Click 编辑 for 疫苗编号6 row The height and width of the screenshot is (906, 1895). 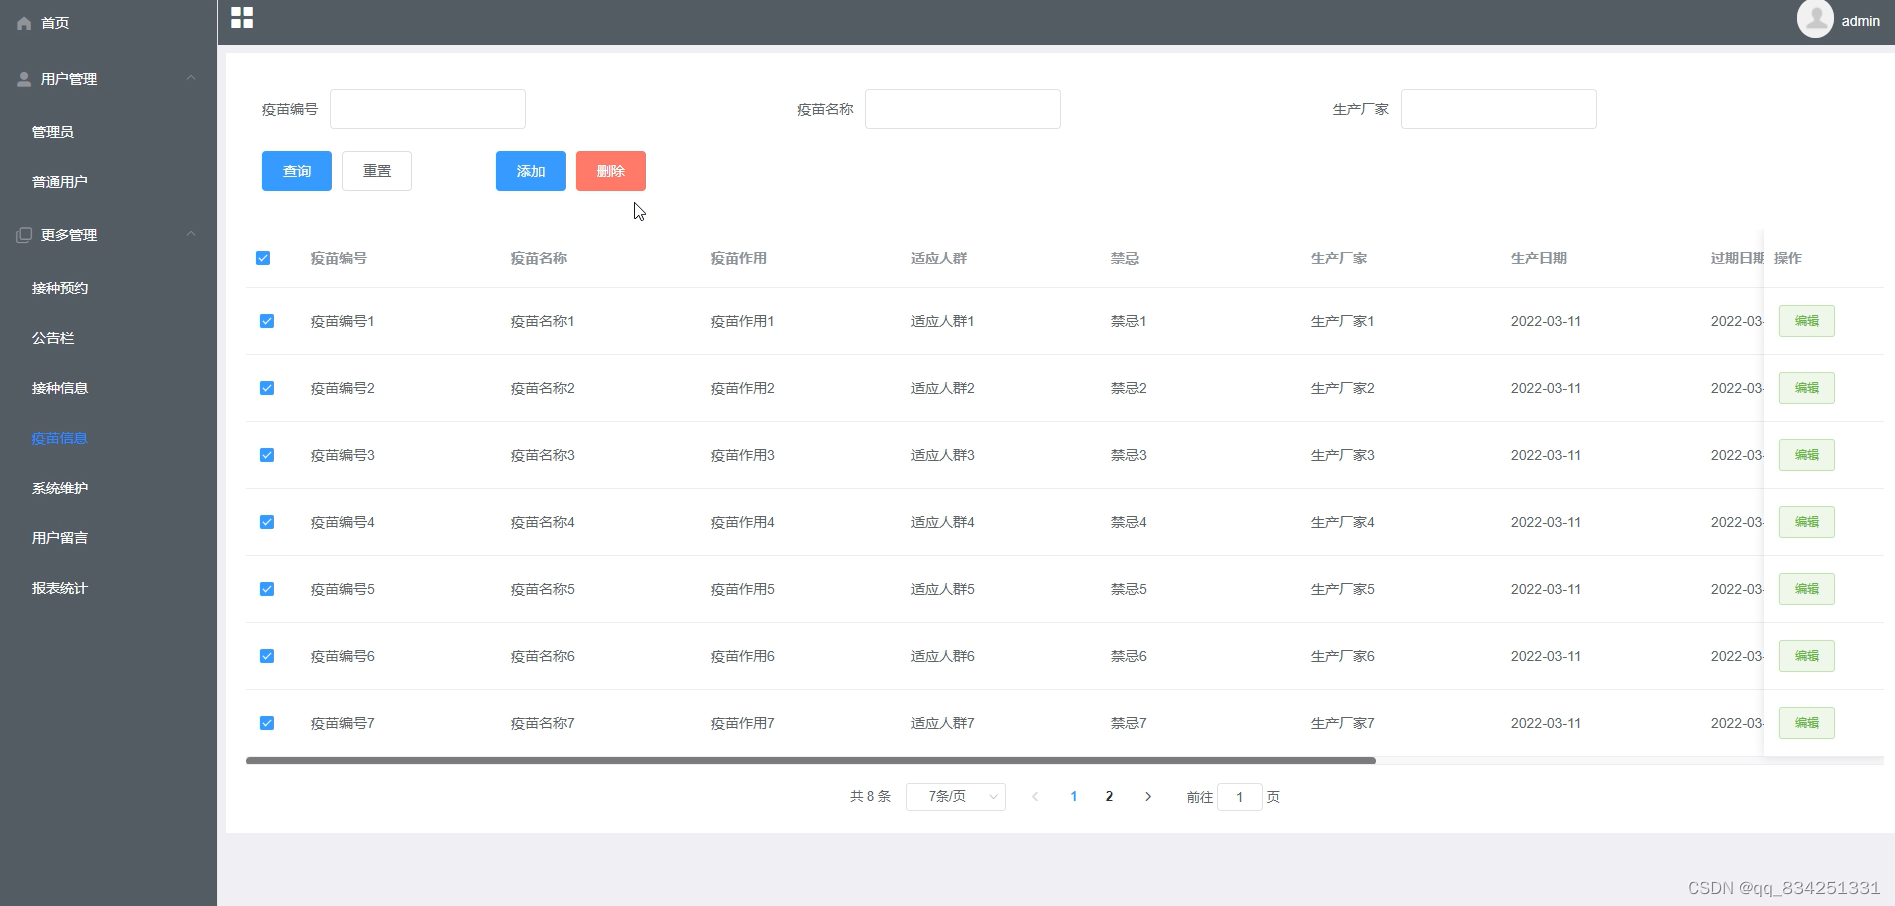(x=1807, y=656)
